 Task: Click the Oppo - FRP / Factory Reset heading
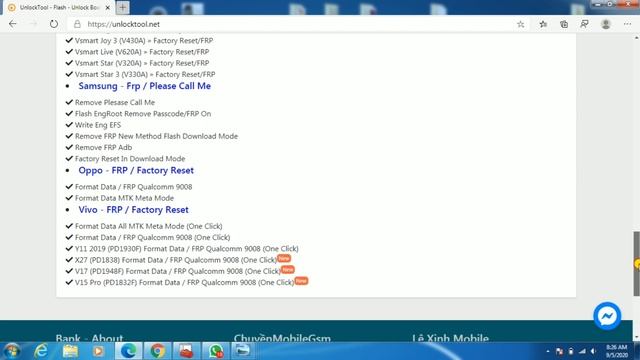(136, 171)
